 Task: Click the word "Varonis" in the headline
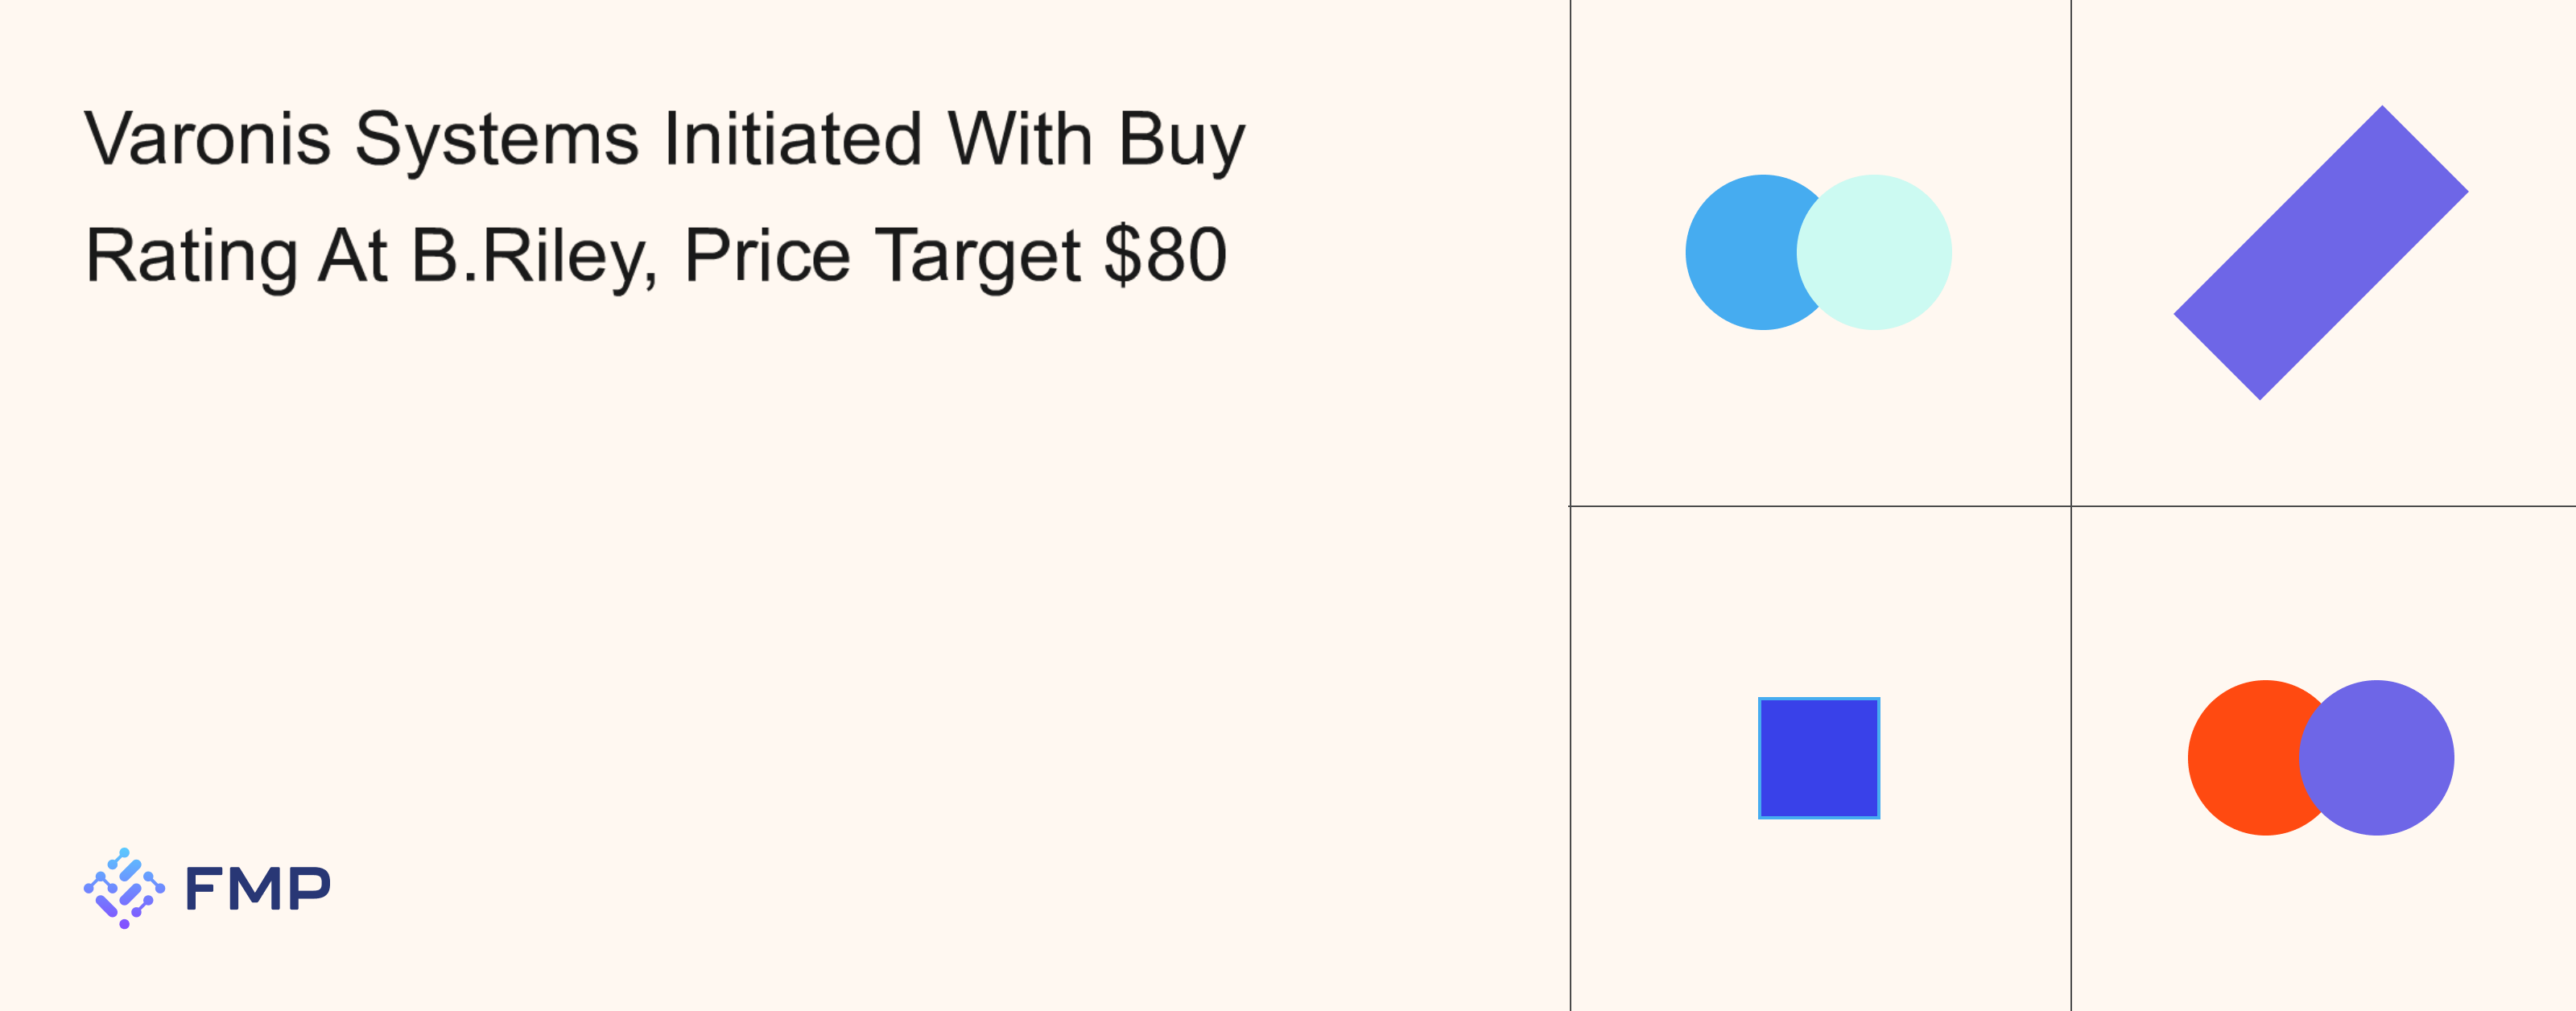tap(207, 139)
